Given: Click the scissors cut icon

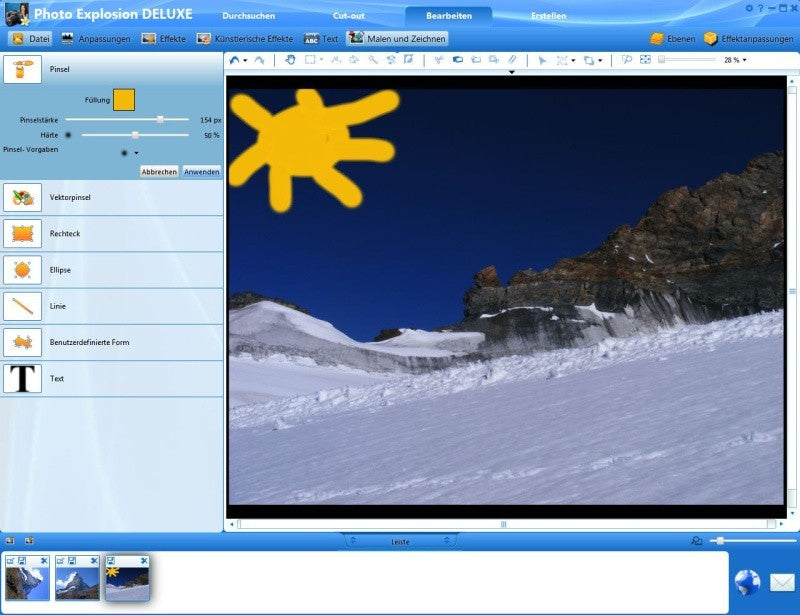Looking at the screenshot, I should point(439,60).
